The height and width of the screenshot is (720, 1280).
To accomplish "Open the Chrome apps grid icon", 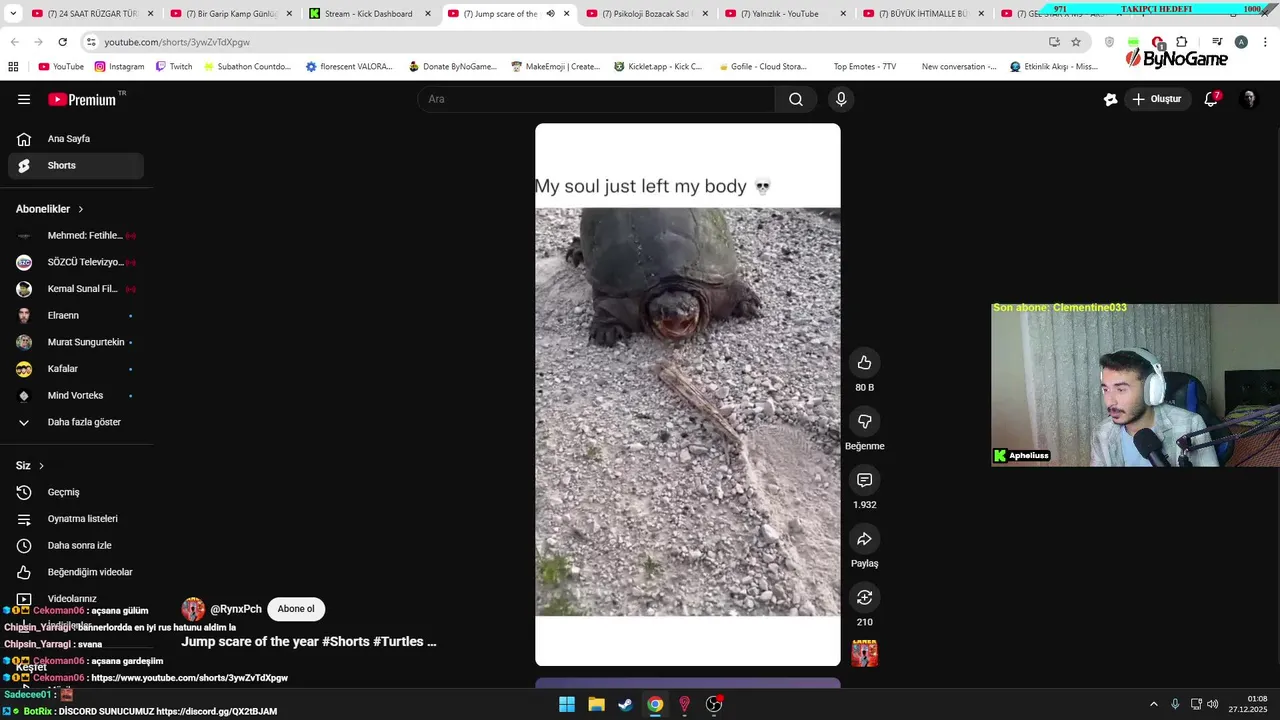I will click(x=13, y=67).
